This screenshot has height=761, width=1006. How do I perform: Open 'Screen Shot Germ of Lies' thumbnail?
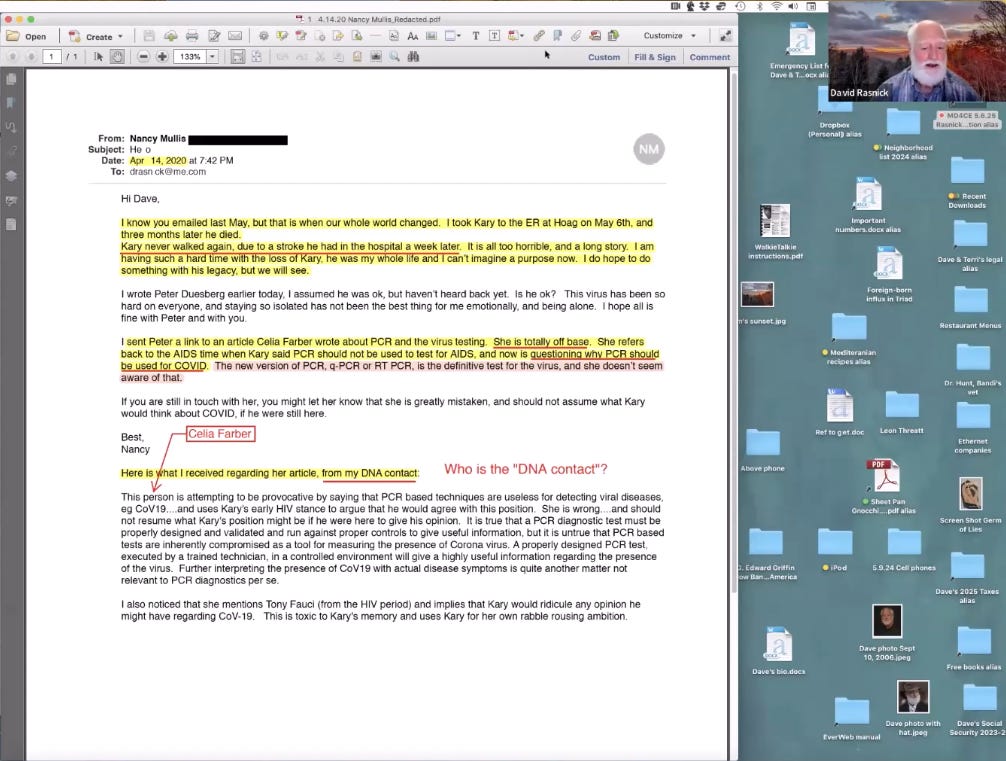point(970,504)
